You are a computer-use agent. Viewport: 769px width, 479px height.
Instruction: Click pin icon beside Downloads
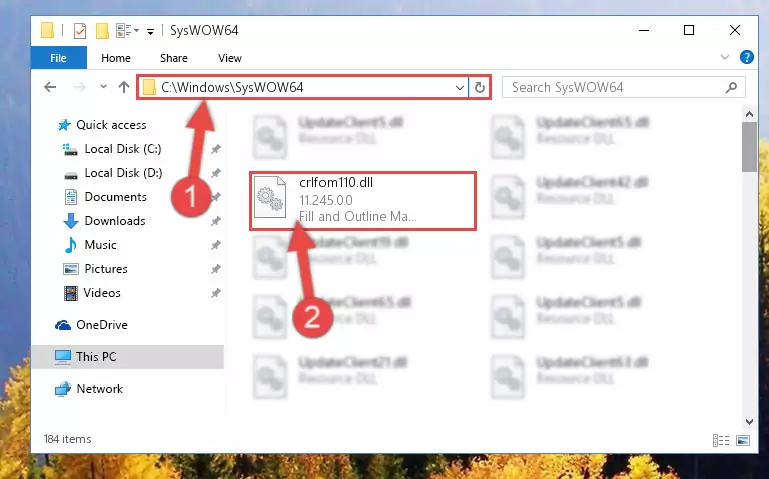pyautogui.click(x=216, y=221)
